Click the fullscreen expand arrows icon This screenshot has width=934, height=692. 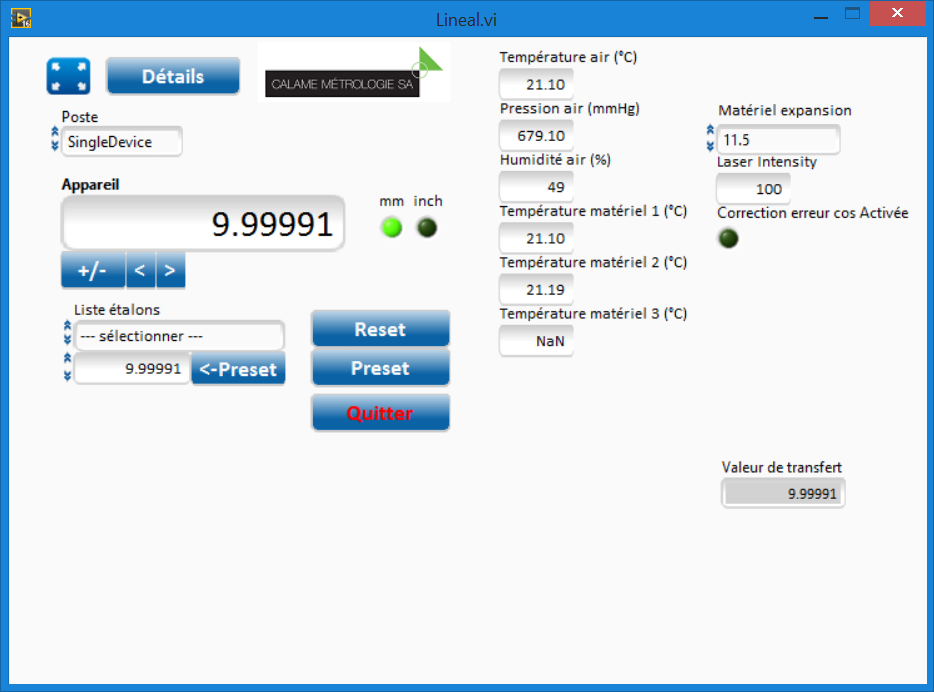coord(68,77)
